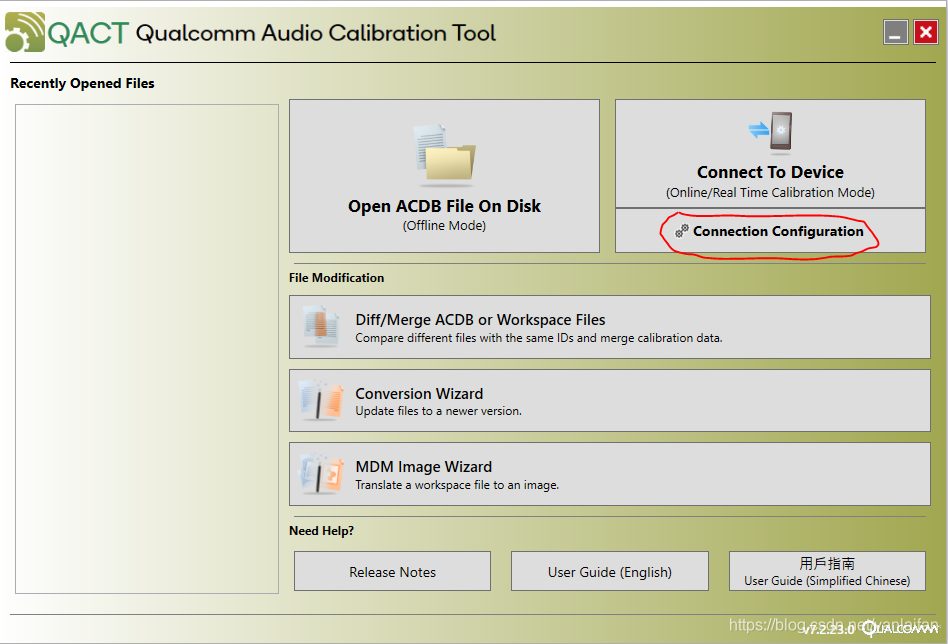Click the phone sync icon above Connect To Device

click(770, 131)
